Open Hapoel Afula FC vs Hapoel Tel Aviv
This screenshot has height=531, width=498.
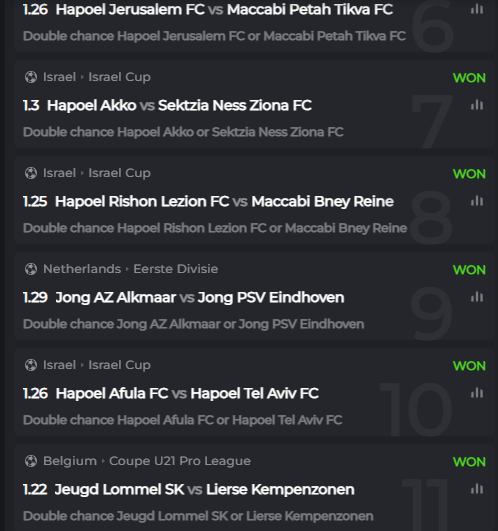click(187, 394)
